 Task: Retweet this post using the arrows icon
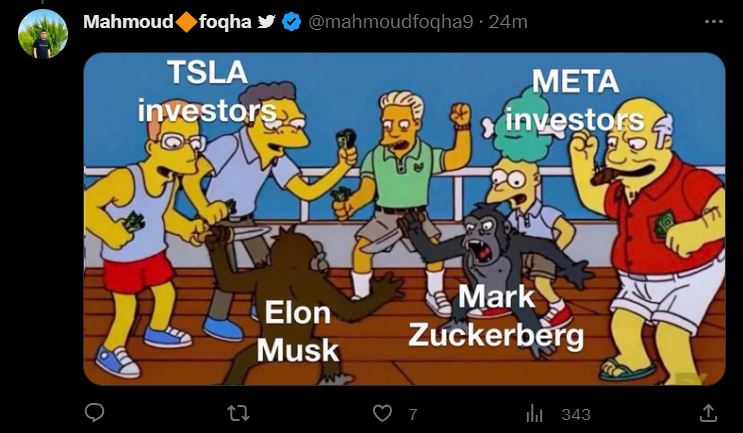pos(238,413)
